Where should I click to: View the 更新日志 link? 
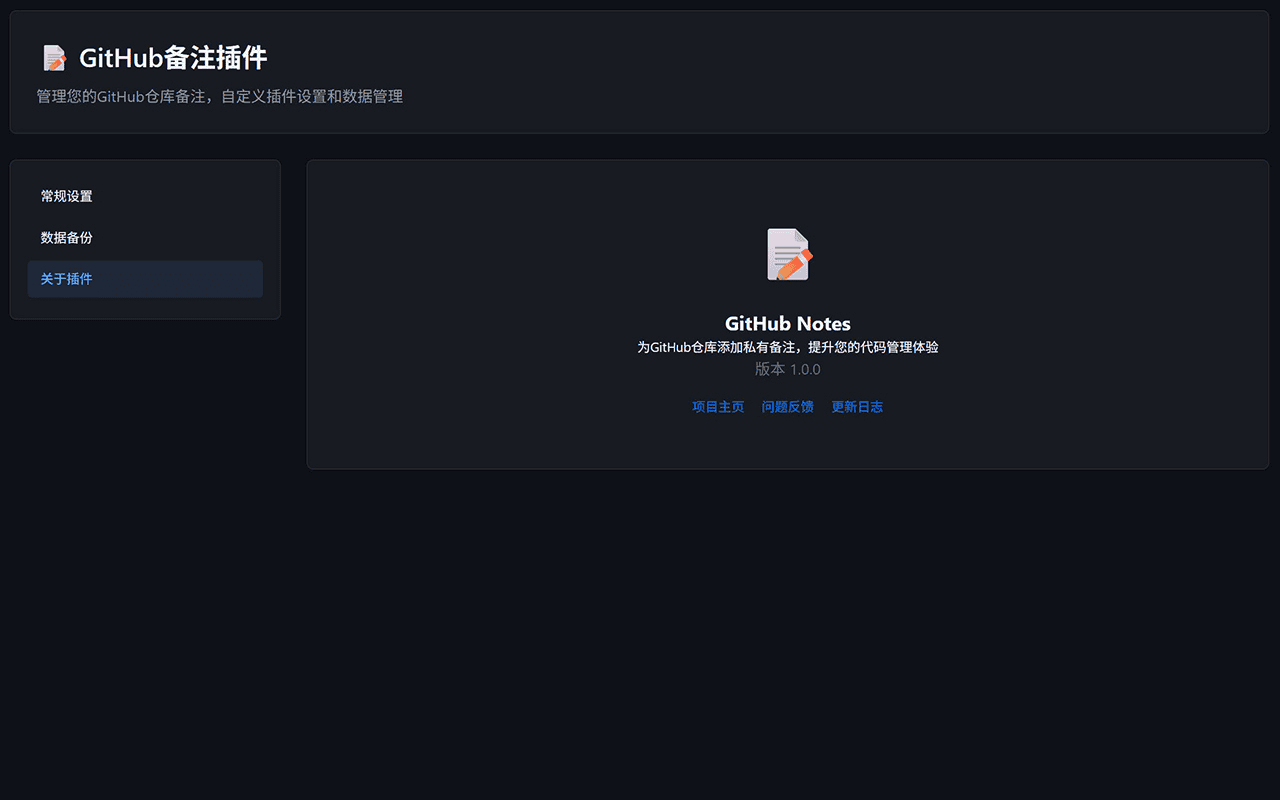857,407
